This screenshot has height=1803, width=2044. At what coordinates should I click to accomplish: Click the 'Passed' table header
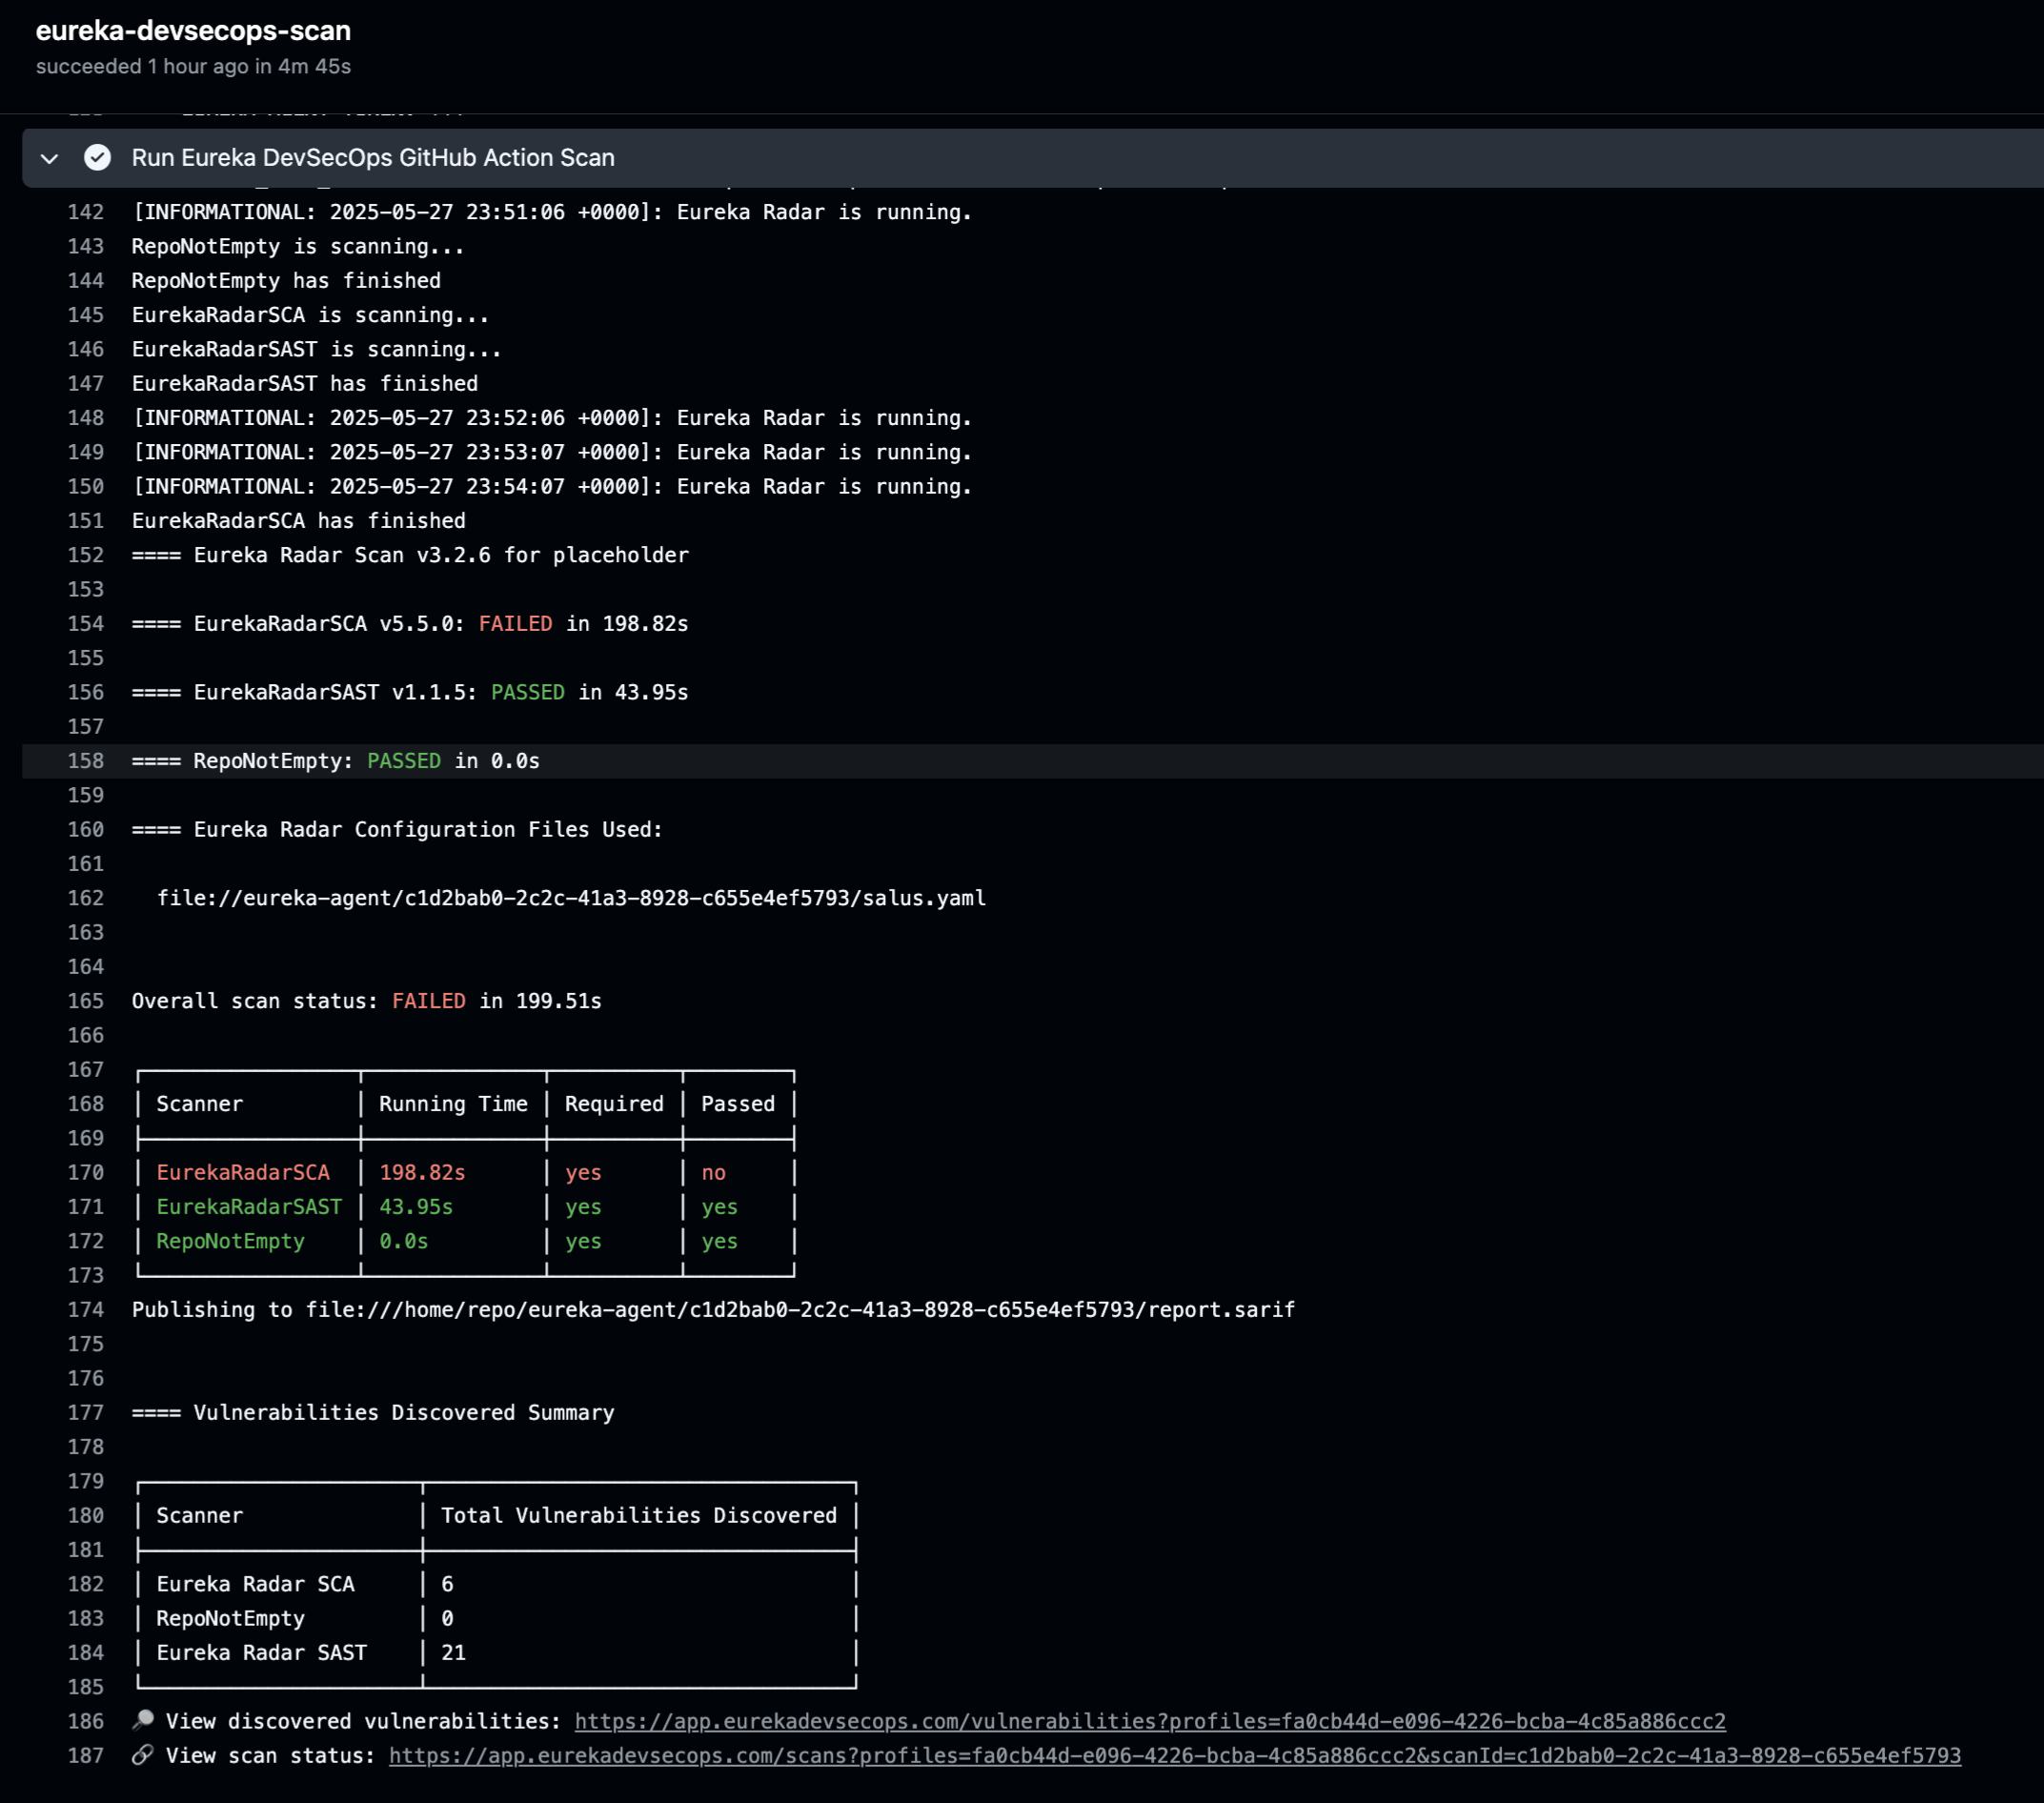click(738, 1103)
